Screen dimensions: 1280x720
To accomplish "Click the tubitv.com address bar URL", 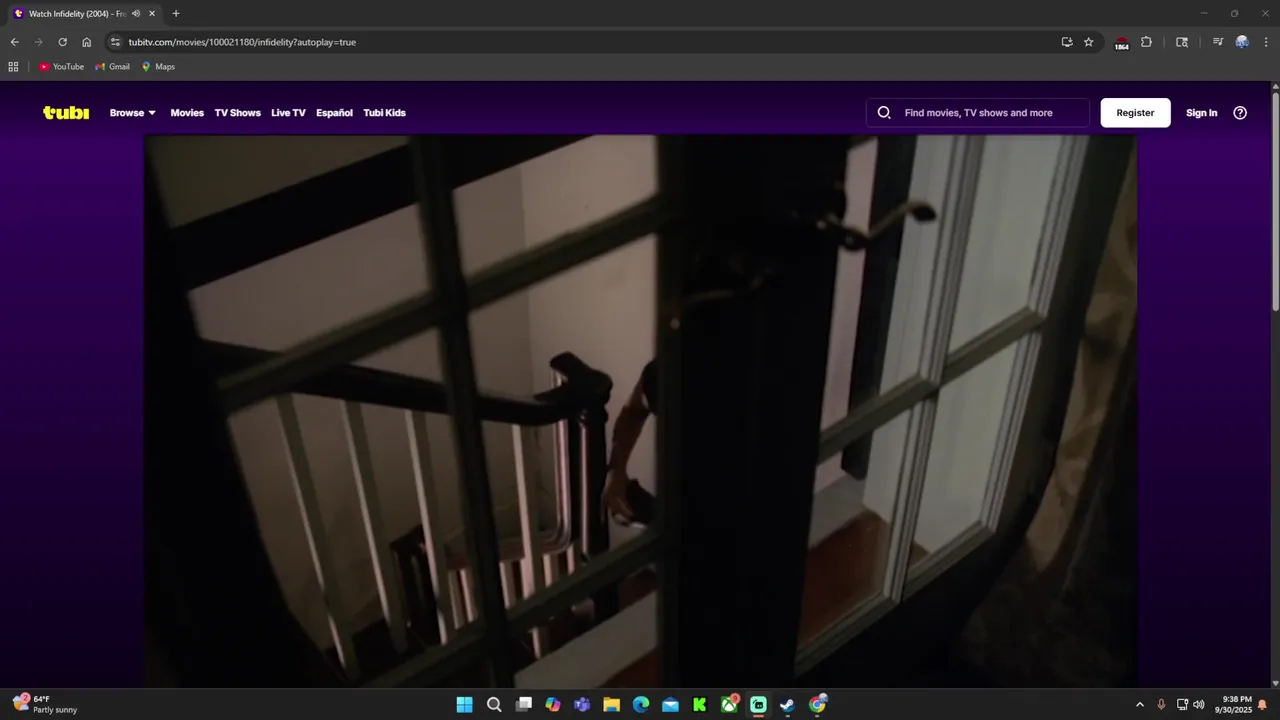I will [x=242, y=42].
